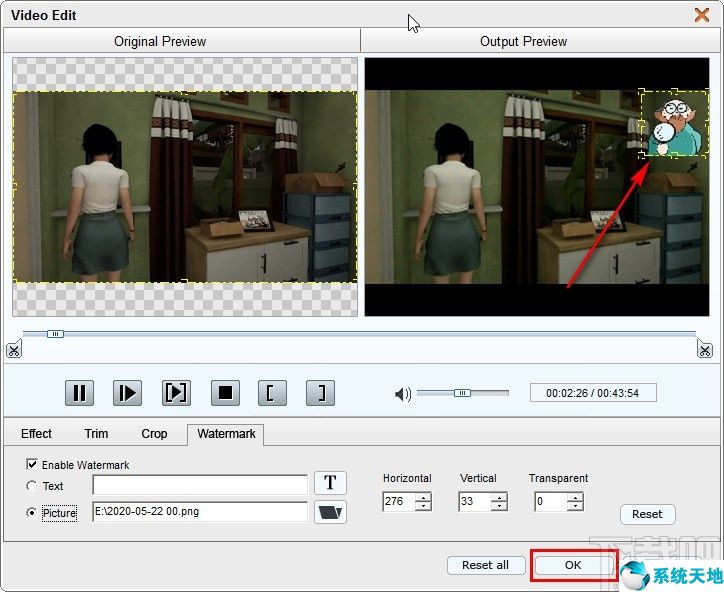
Task: Click the Vertical value field showing 33
Action: [475, 501]
